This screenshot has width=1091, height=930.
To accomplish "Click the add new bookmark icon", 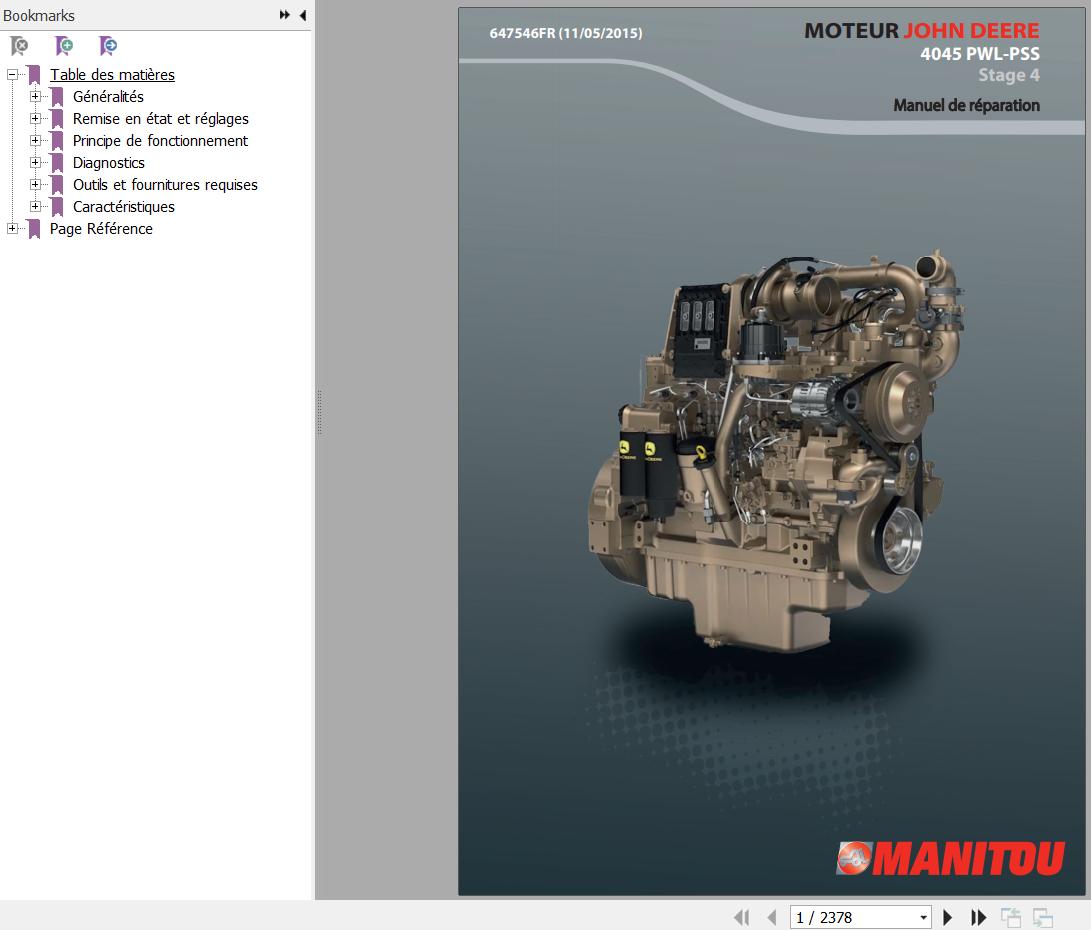I will pyautogui.click(x=64, y=46).
